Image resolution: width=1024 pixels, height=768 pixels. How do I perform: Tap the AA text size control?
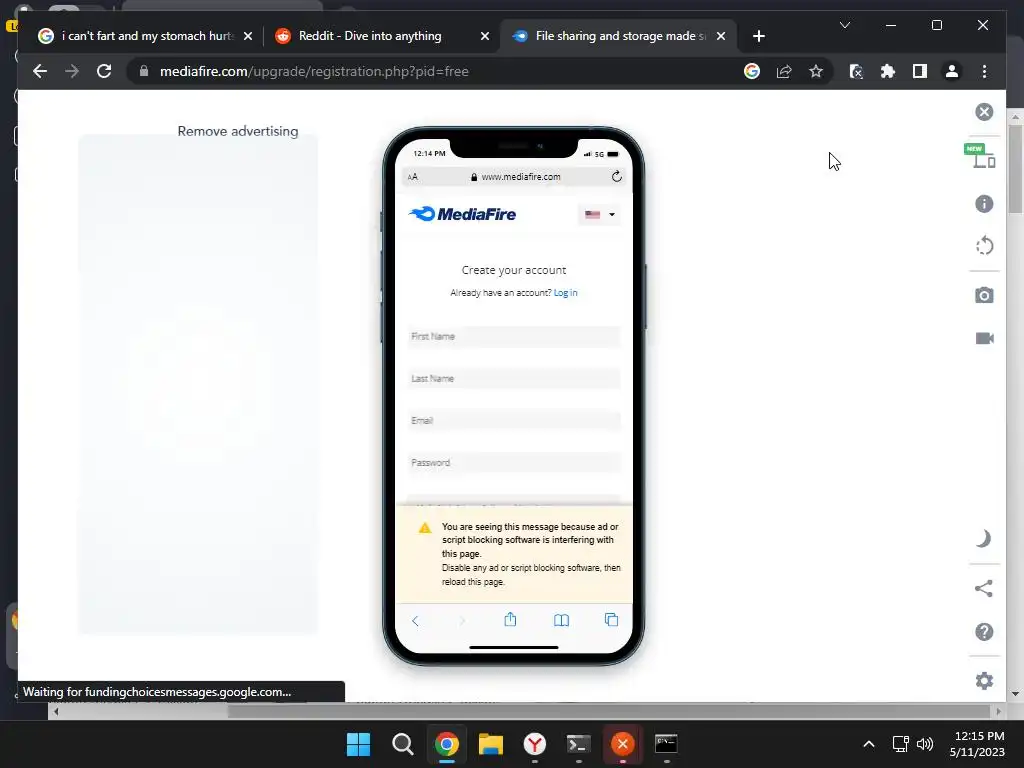[412, 176]
